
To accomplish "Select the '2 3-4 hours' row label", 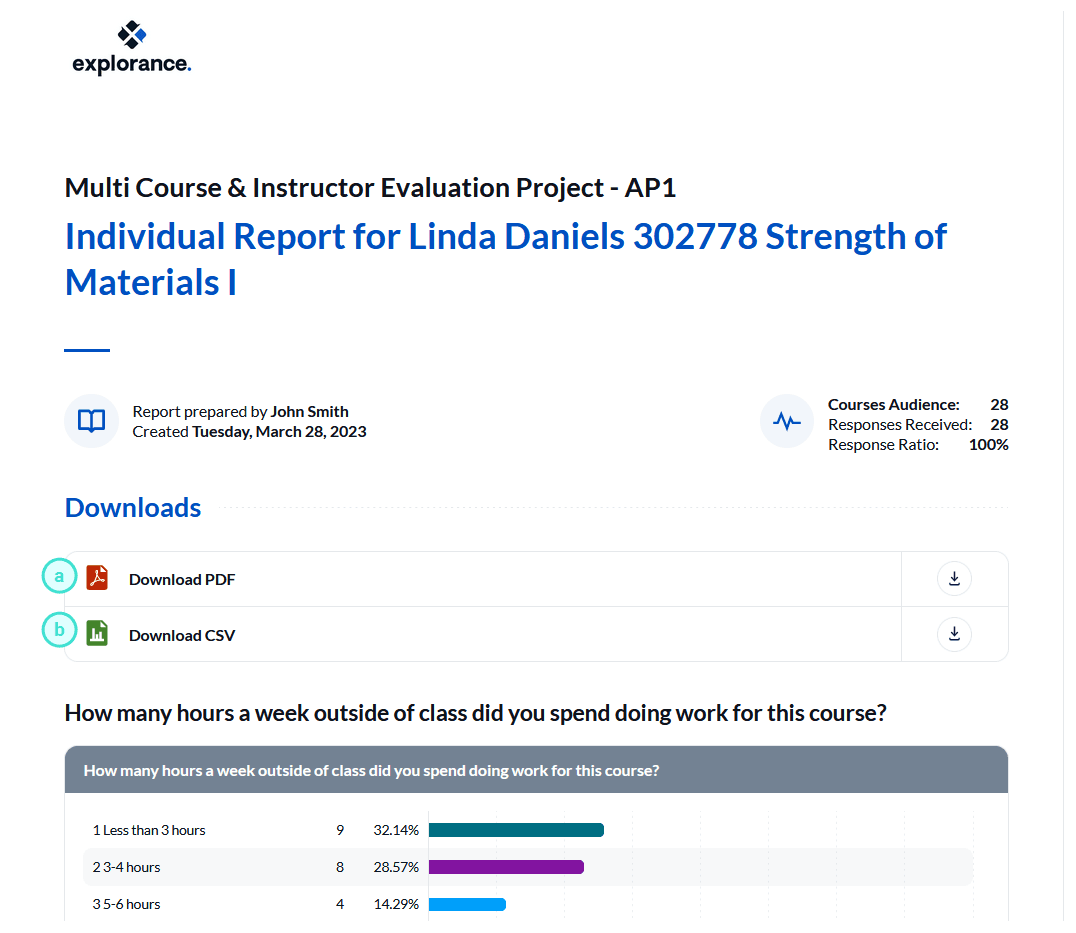I will [x=127, y=867].
